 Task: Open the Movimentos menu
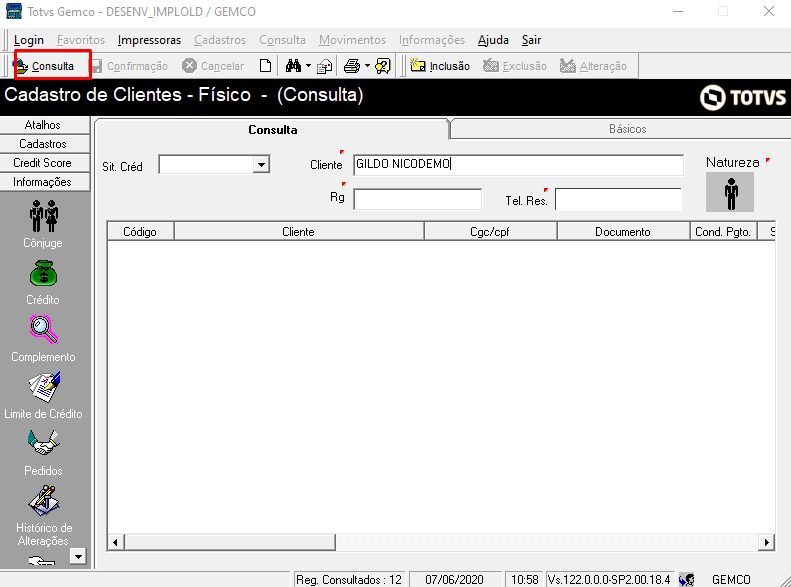352,40
